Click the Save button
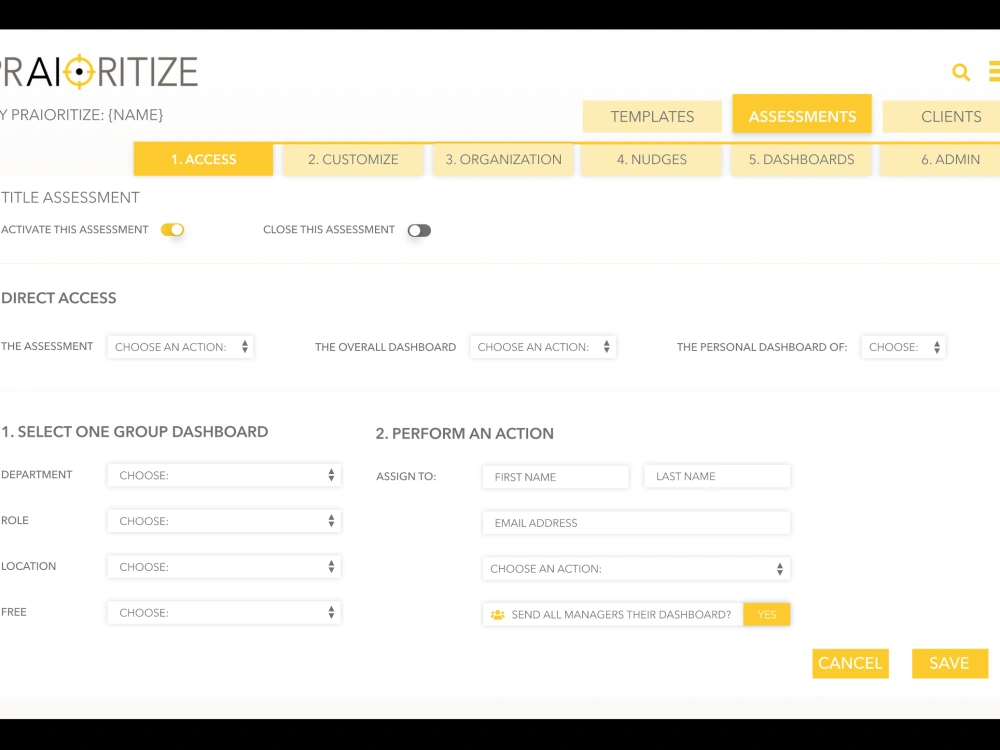The width and height of the screenshot is (1000, 750). tap(950, 663)
